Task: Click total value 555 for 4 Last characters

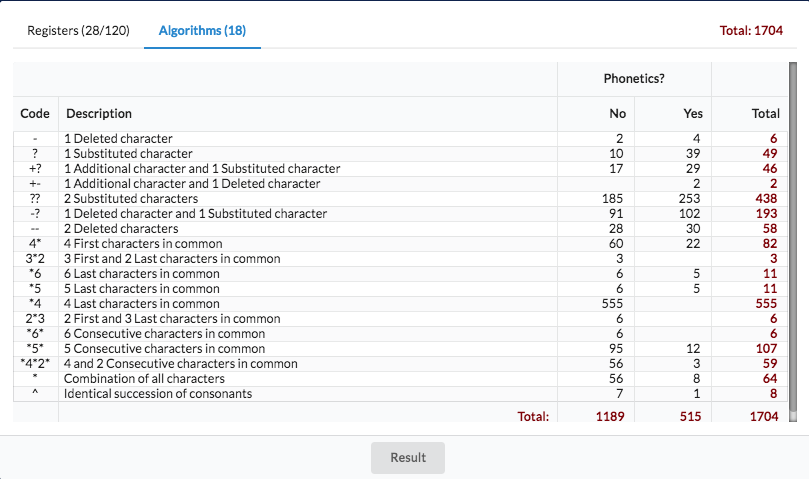Action: (x=766, y=304)
